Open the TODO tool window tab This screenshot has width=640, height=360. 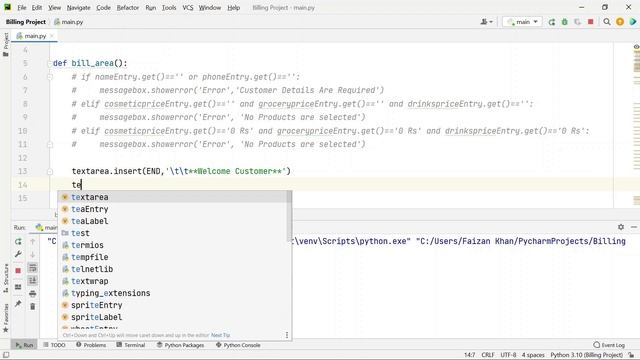[54, 345]
